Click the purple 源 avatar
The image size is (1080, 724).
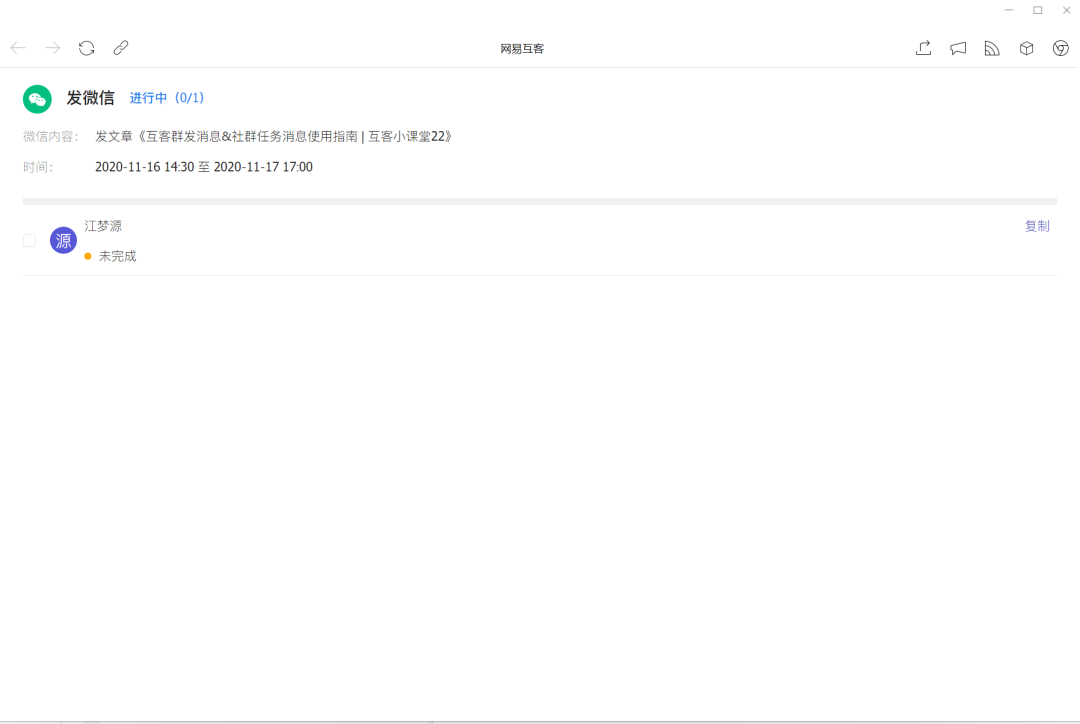63,240
